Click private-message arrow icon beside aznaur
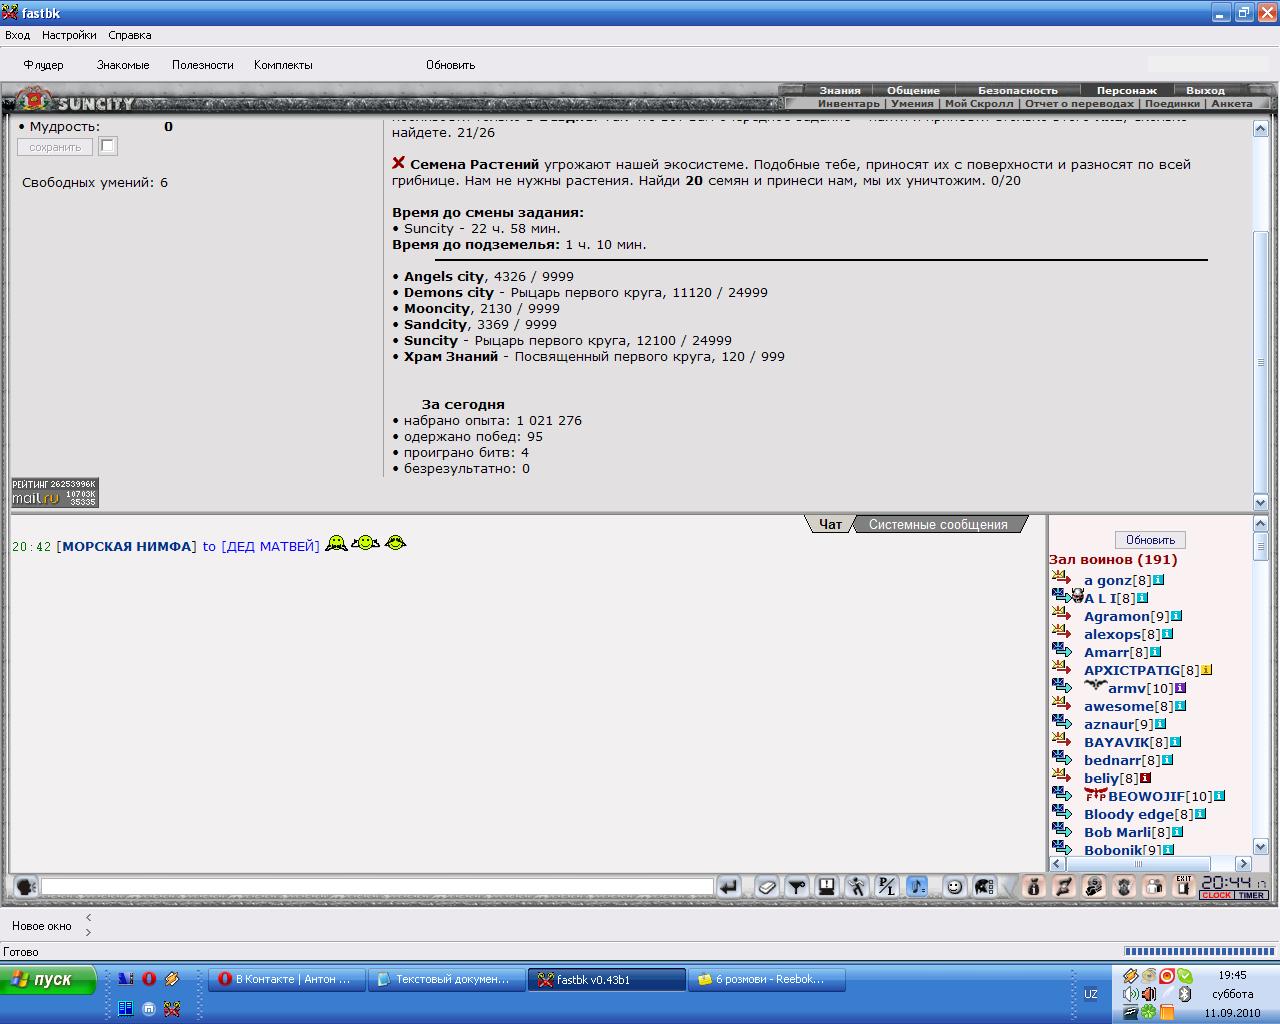The height and width of the screenshot is (1024, 1280). [1062, 723]
